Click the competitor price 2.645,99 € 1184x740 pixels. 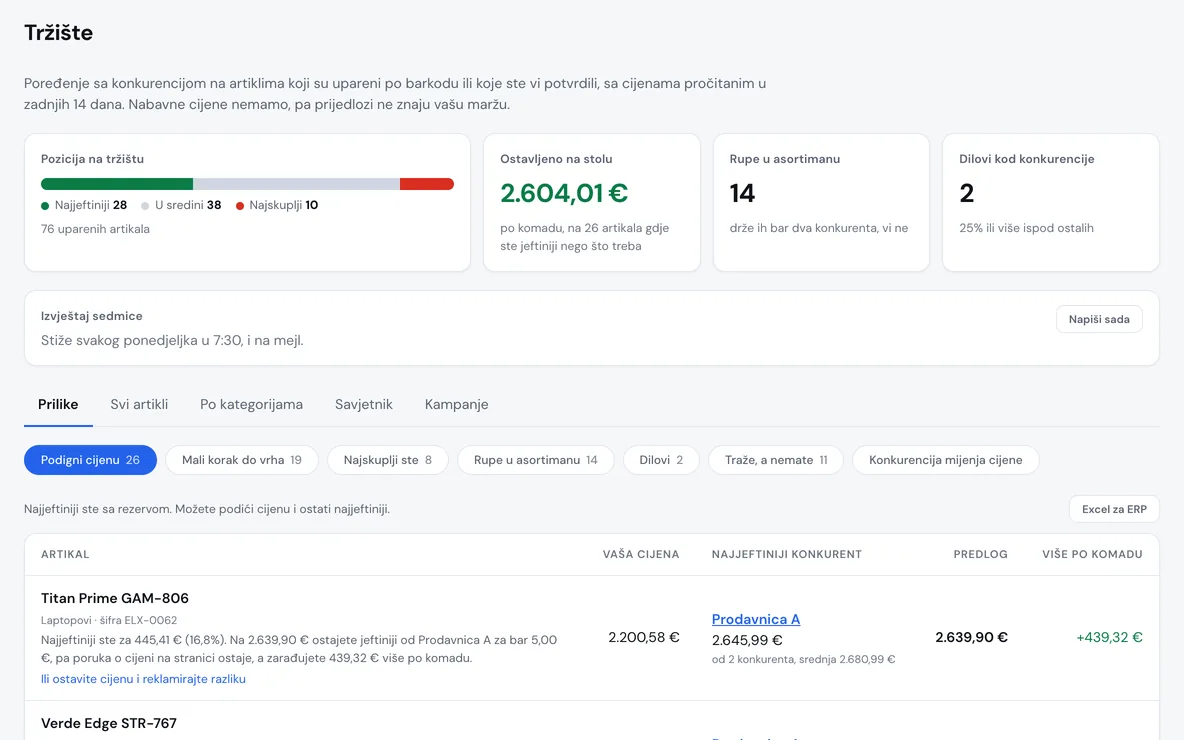pos(747,640)
